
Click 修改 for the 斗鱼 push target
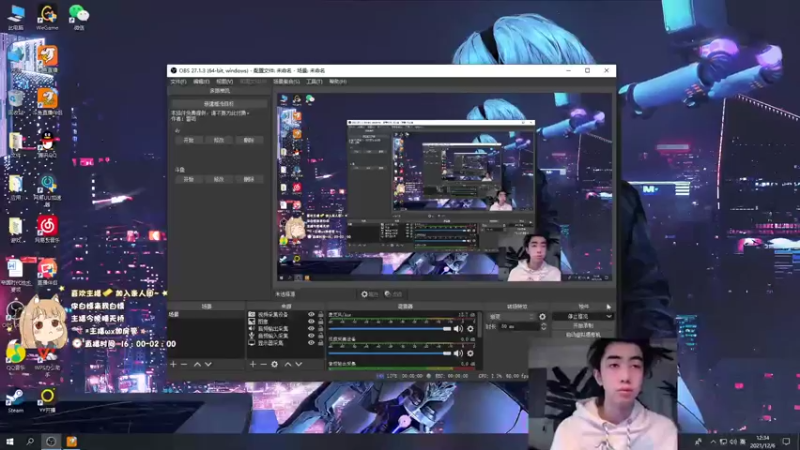[219, 180]
